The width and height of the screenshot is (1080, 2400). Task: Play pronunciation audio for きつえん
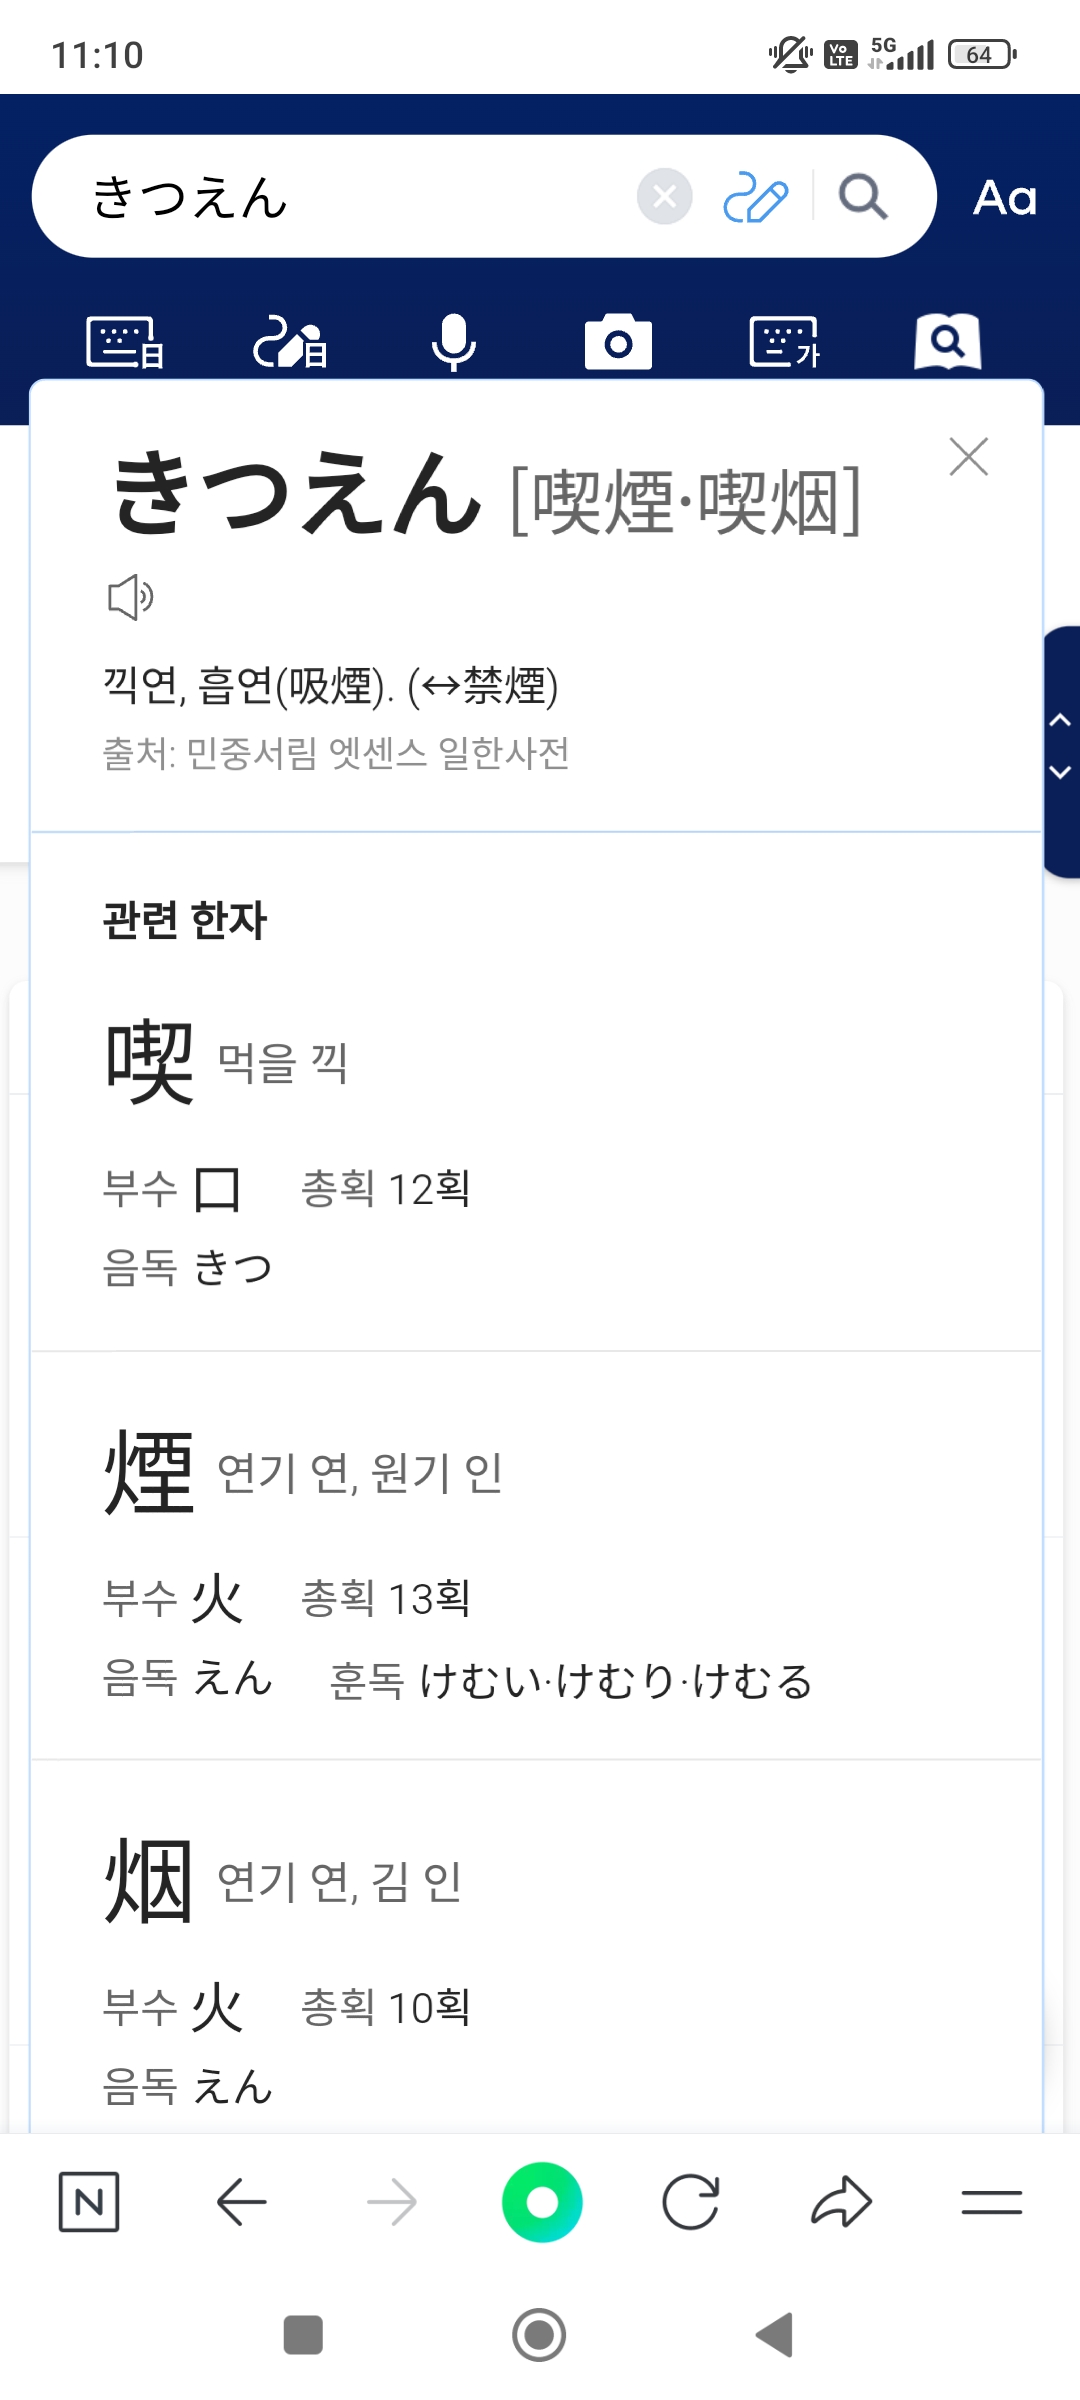(130, 598)
